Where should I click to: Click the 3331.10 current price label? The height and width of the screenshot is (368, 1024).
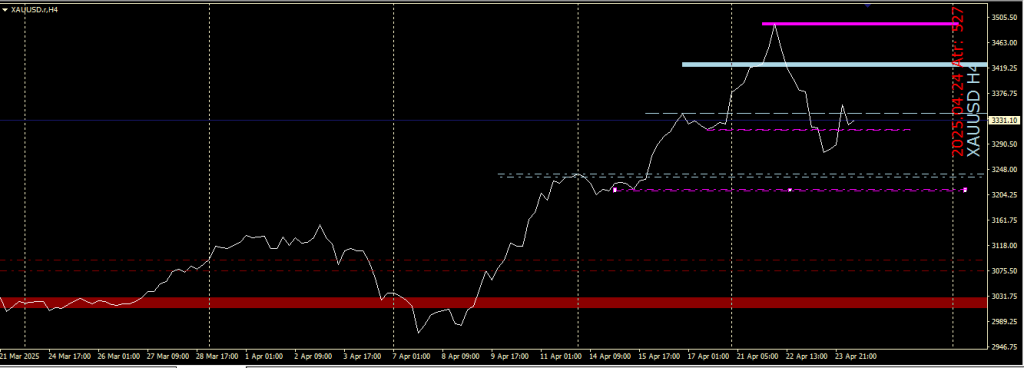coord(1004,121)
